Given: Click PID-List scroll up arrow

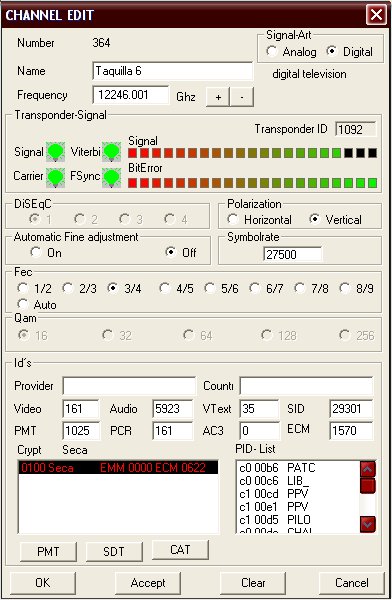Looking at the screenshot, I should point(368,469).
